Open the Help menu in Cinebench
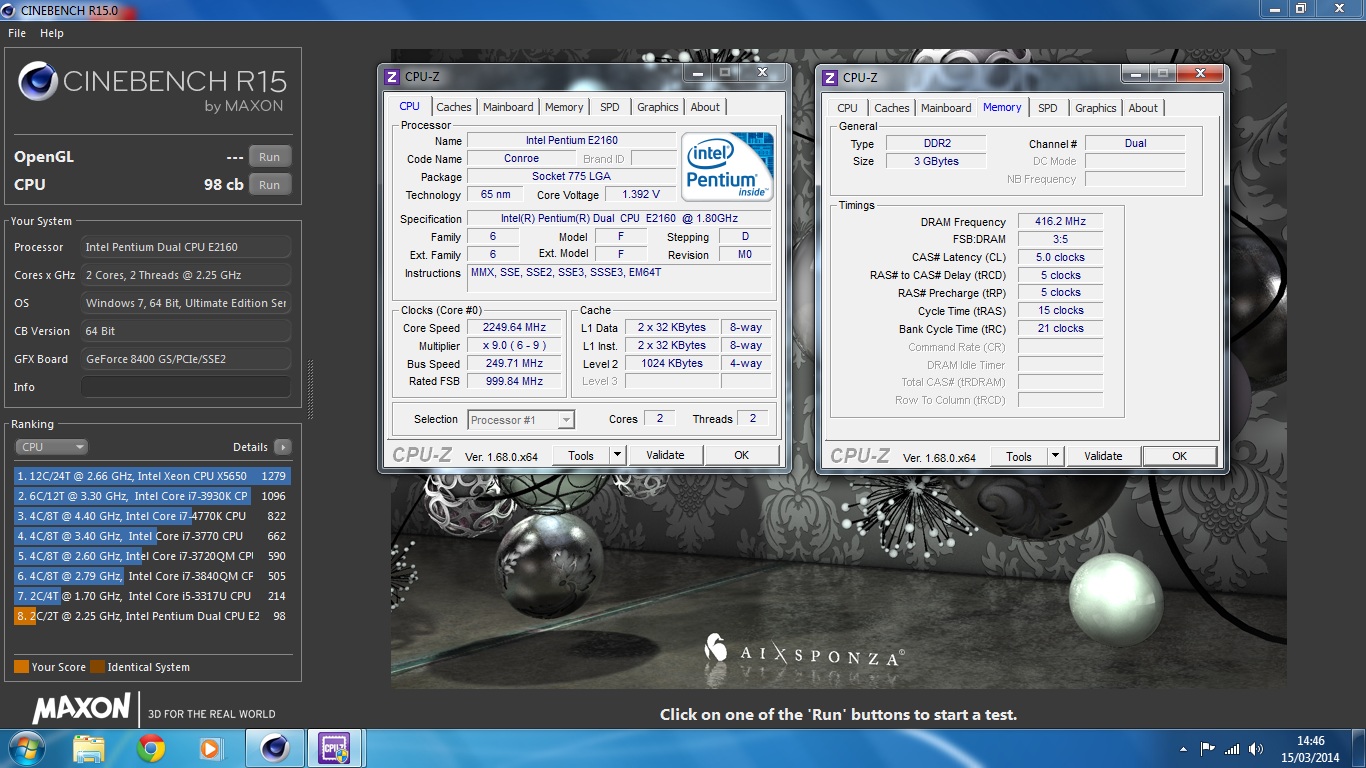This screenshot has height=768, width=1366. (52, 33)
